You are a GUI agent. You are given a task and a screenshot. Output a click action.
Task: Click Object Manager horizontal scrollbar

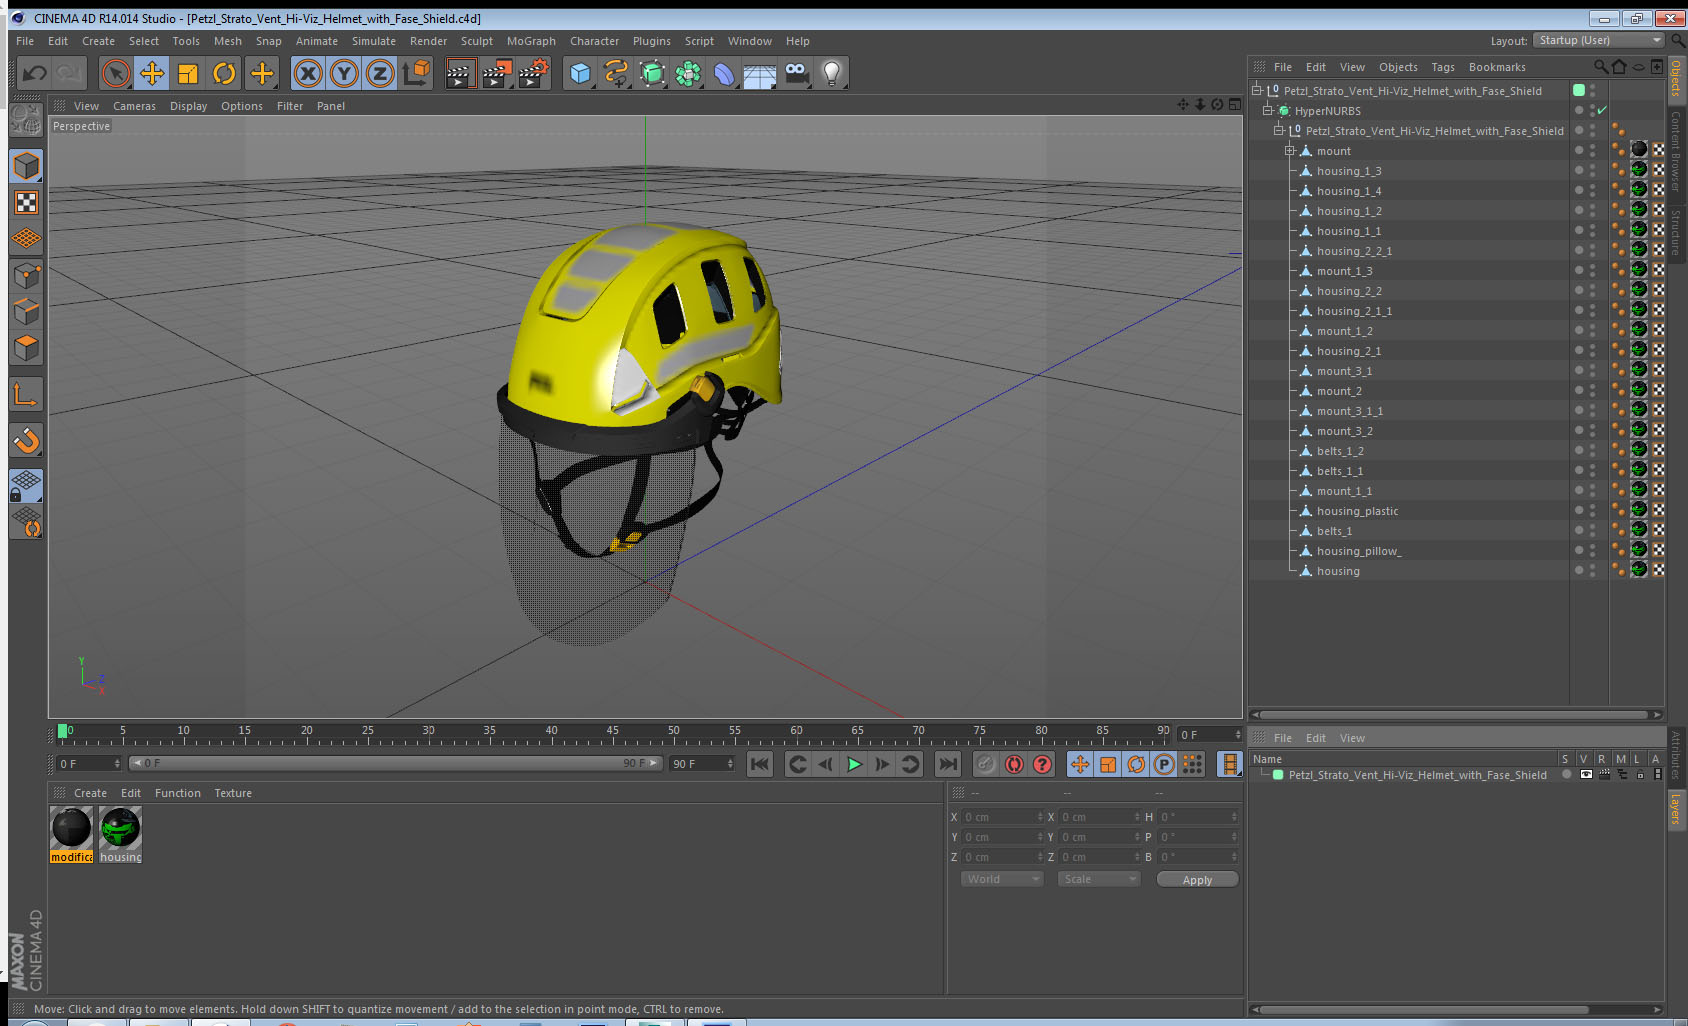1452,714
